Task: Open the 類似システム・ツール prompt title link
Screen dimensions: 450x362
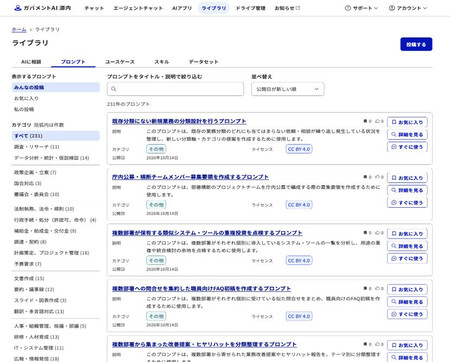Action: click(x=207, y=233)
